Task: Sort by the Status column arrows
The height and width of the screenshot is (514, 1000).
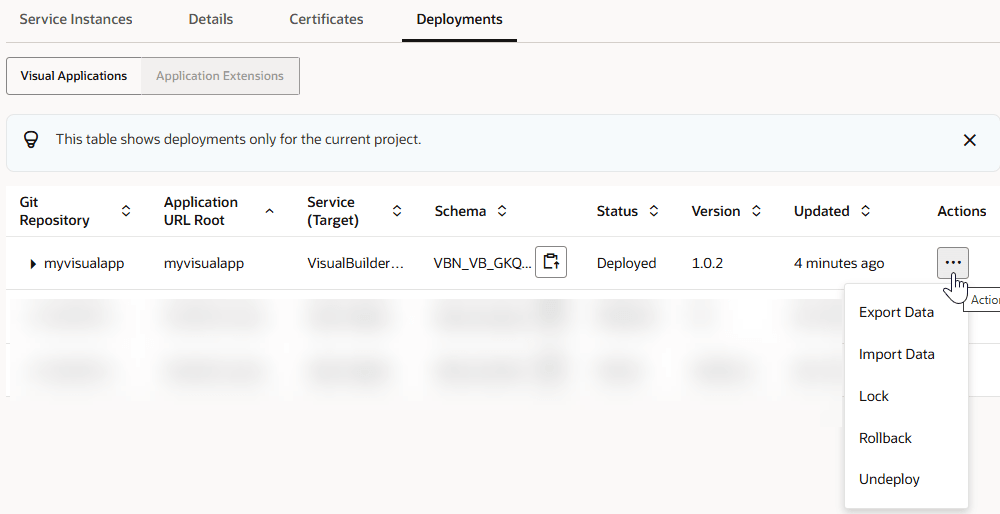Action: click(x=654, y=210)
